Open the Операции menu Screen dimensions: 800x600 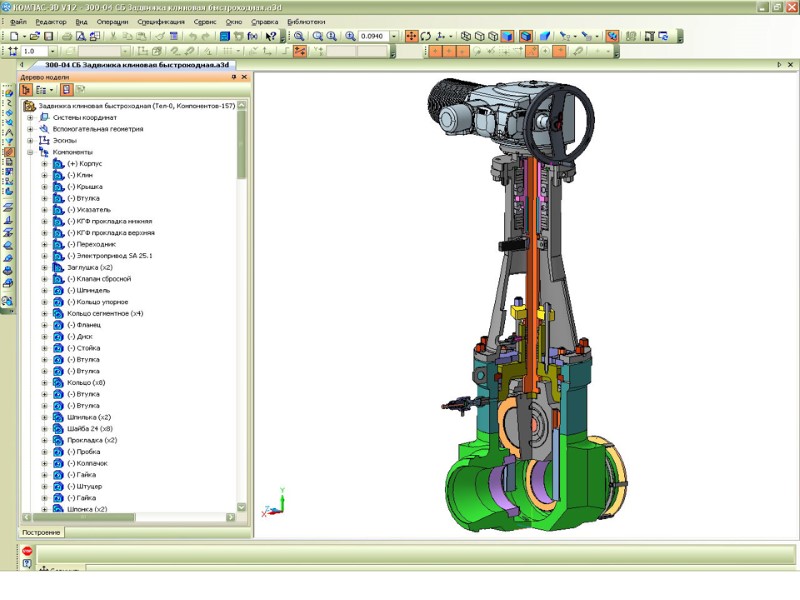coord(112,20)
